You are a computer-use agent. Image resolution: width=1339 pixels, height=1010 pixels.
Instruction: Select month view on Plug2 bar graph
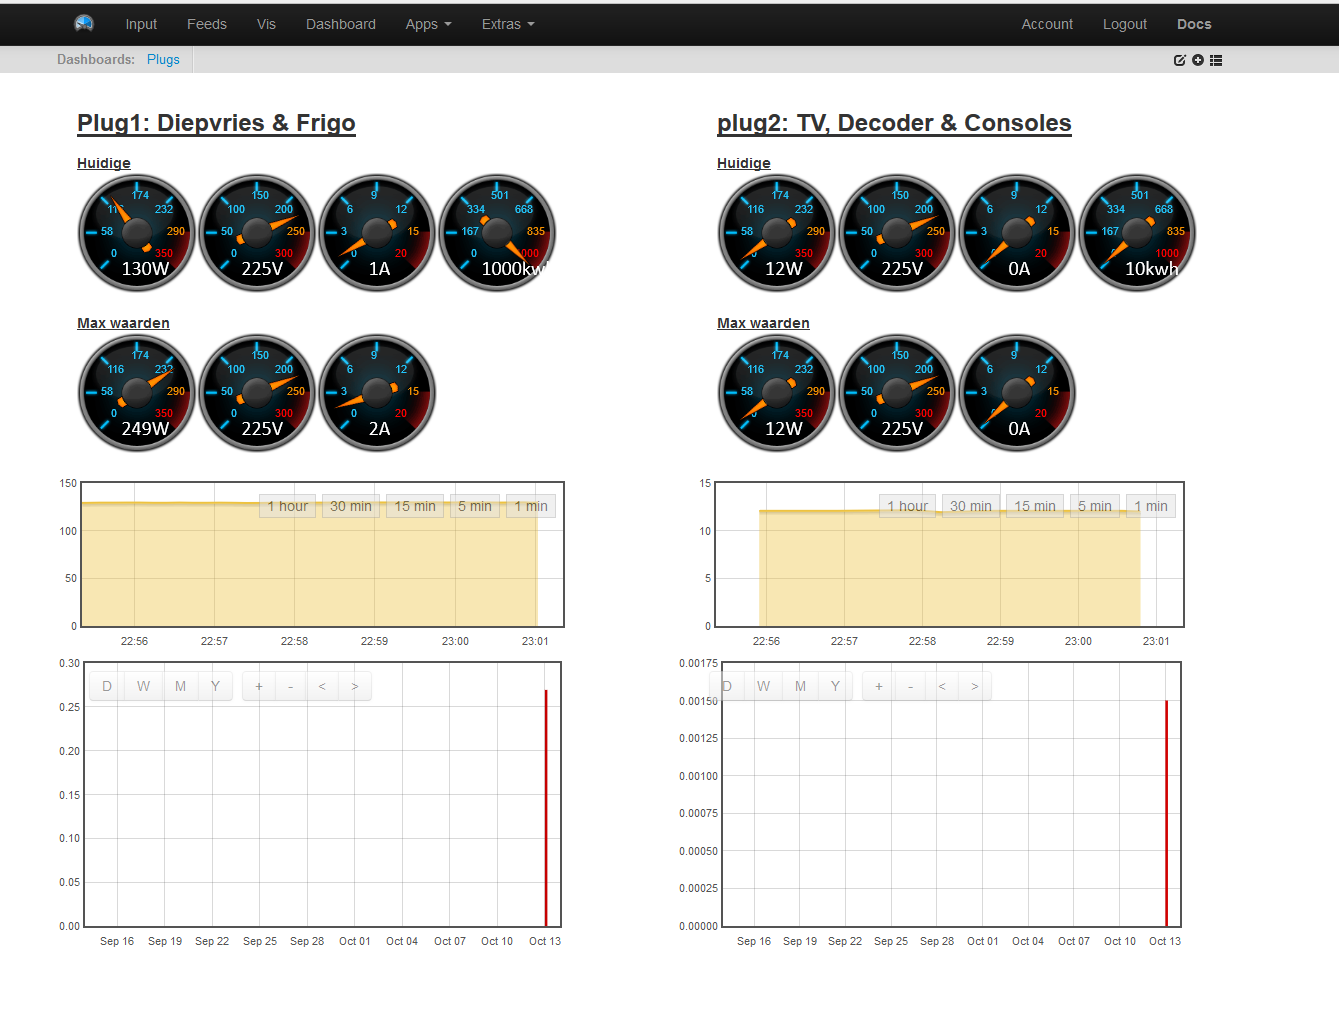pyautogui.click(x=800, y=686)
